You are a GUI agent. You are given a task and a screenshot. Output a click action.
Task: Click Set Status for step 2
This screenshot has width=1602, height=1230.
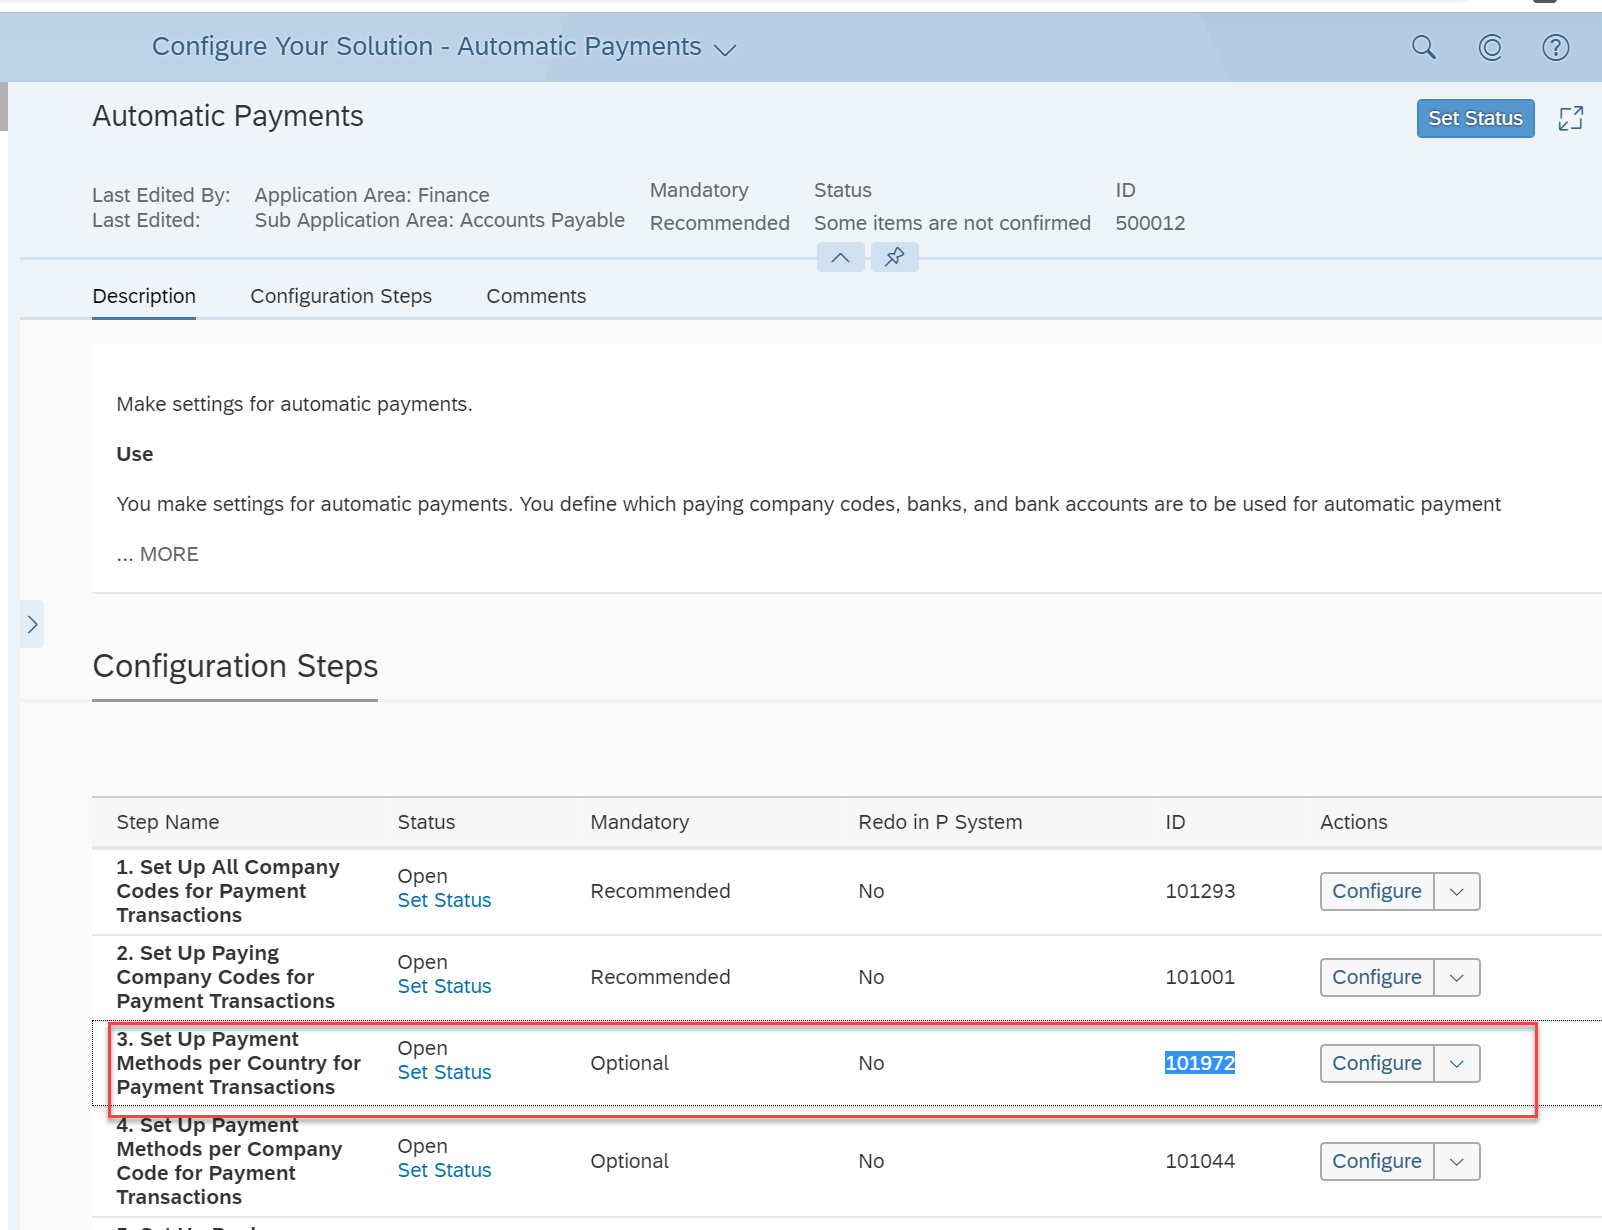tap(444, 986)
